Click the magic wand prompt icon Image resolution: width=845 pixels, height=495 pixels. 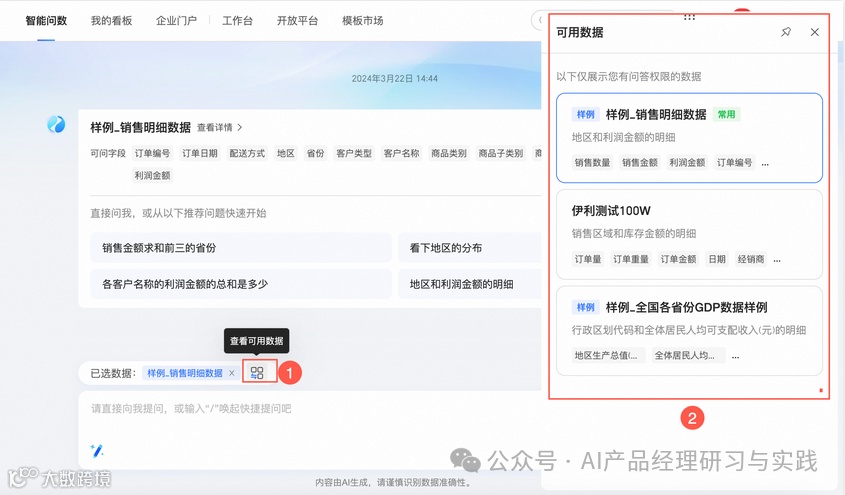pyautogui.click(x=96, y=450)
